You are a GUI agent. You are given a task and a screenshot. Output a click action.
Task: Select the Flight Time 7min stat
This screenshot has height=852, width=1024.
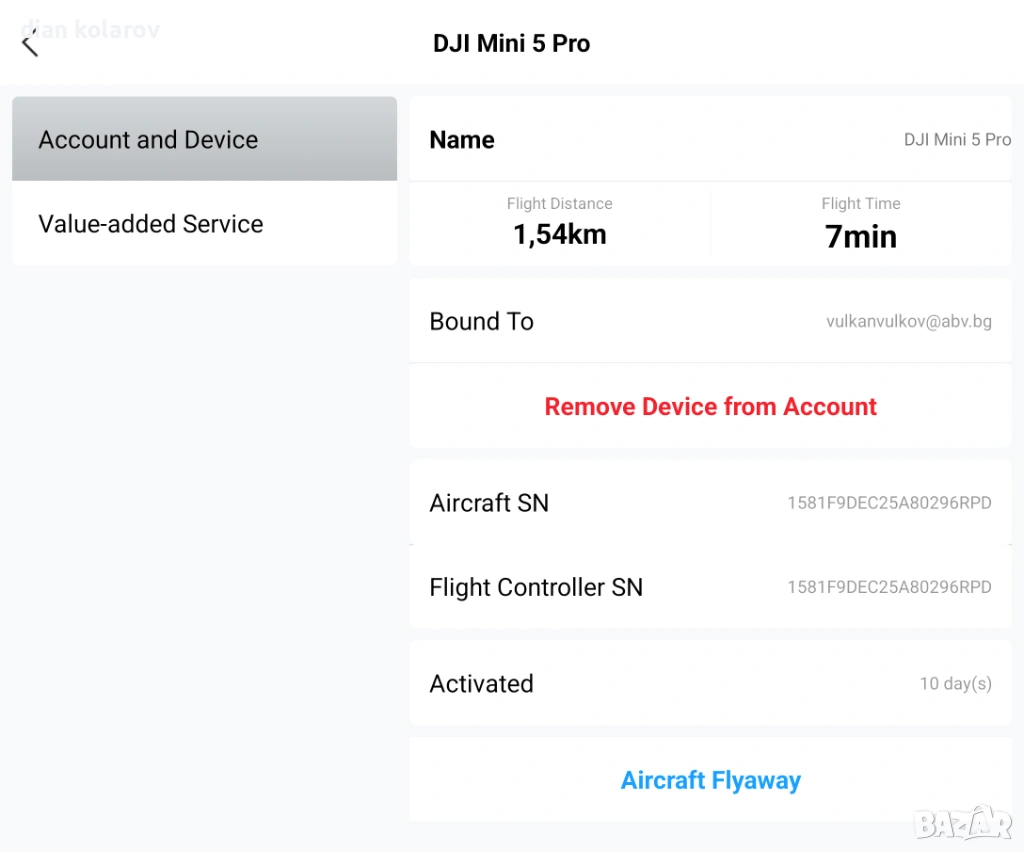pos(860,223)
